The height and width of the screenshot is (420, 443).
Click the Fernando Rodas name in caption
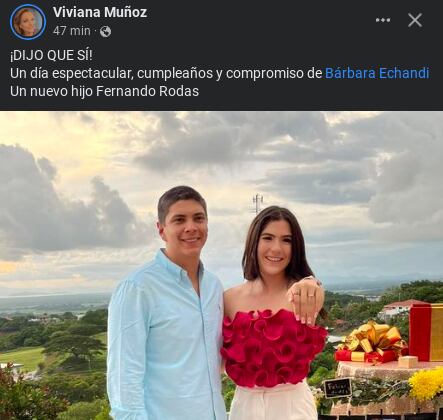(147, 91)
